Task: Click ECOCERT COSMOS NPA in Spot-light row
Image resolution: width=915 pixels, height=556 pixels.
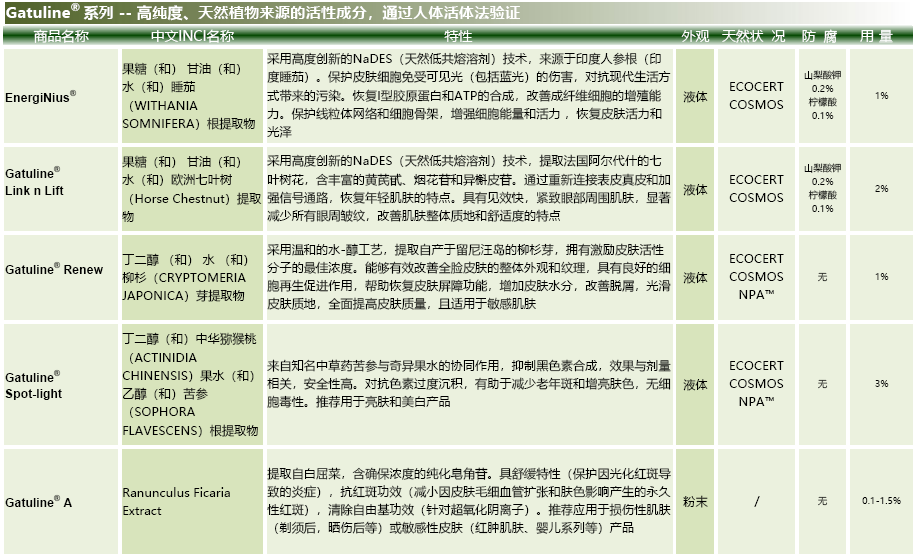Action: point(756,383)
